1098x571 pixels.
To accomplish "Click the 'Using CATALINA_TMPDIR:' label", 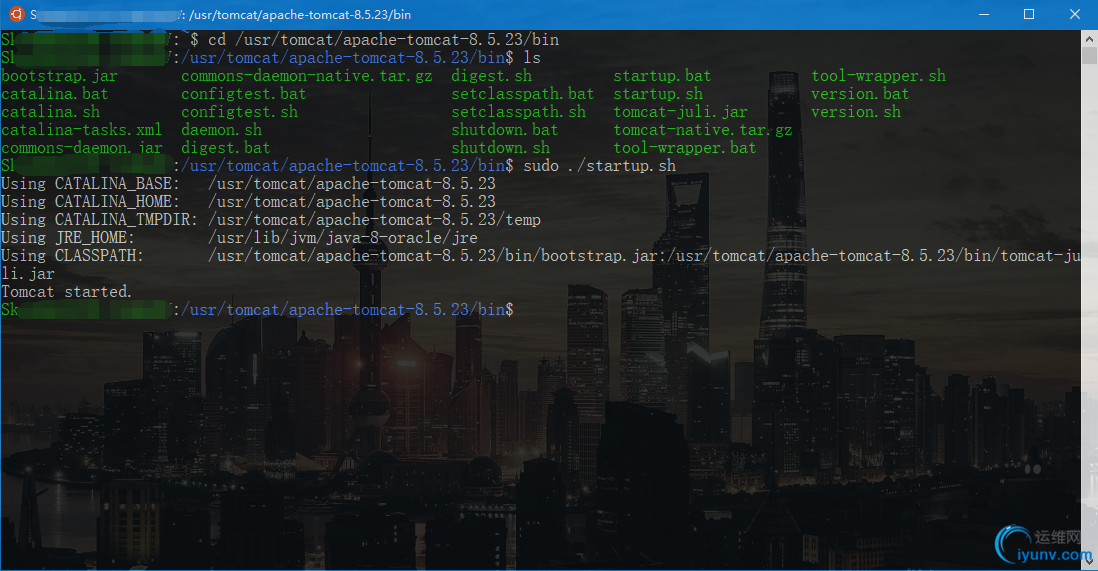I will 99,220.
